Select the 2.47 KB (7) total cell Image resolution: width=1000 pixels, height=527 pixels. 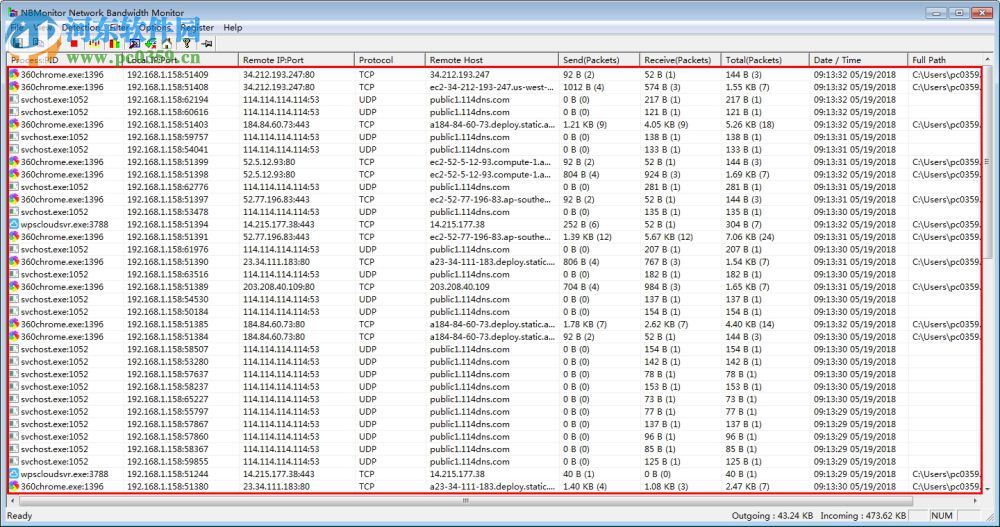(747, 486)
